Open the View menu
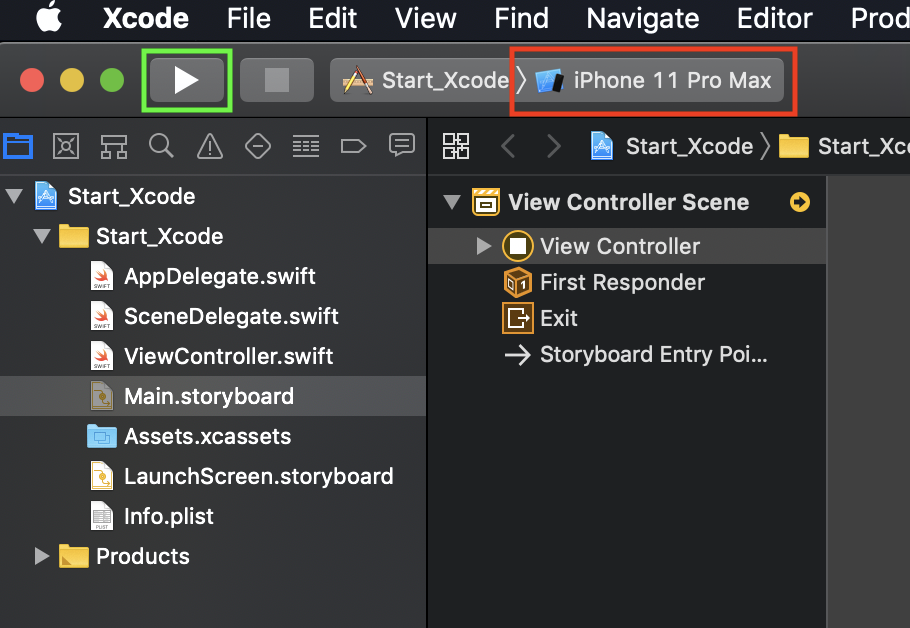 pyautogui.click(x=425, y=18)
